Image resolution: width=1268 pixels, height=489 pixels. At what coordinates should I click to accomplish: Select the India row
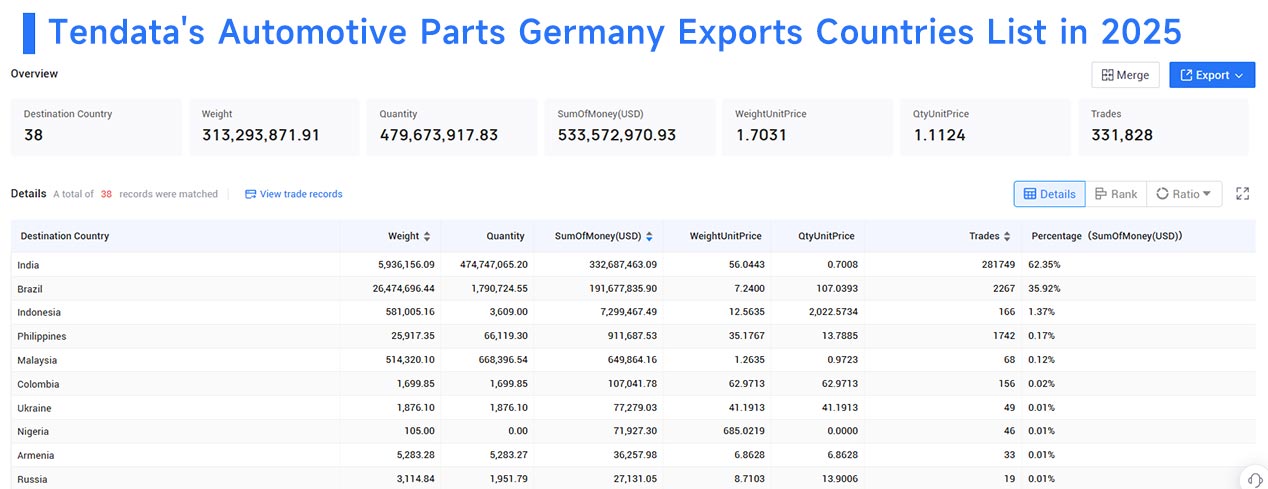click(x=633, y=265)
